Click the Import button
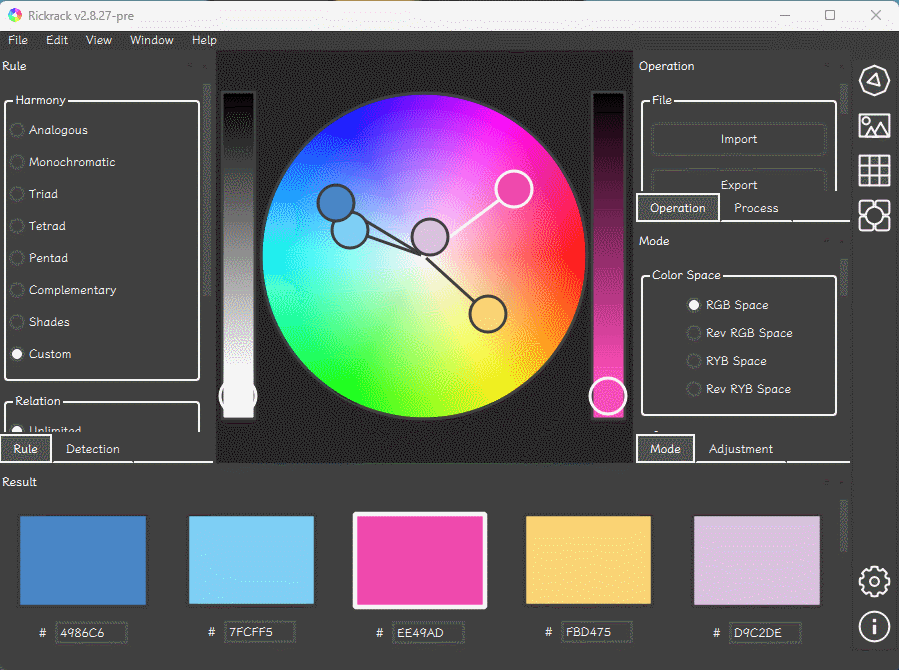The width and height of the screenshot is (899, 670). point(738,139)
